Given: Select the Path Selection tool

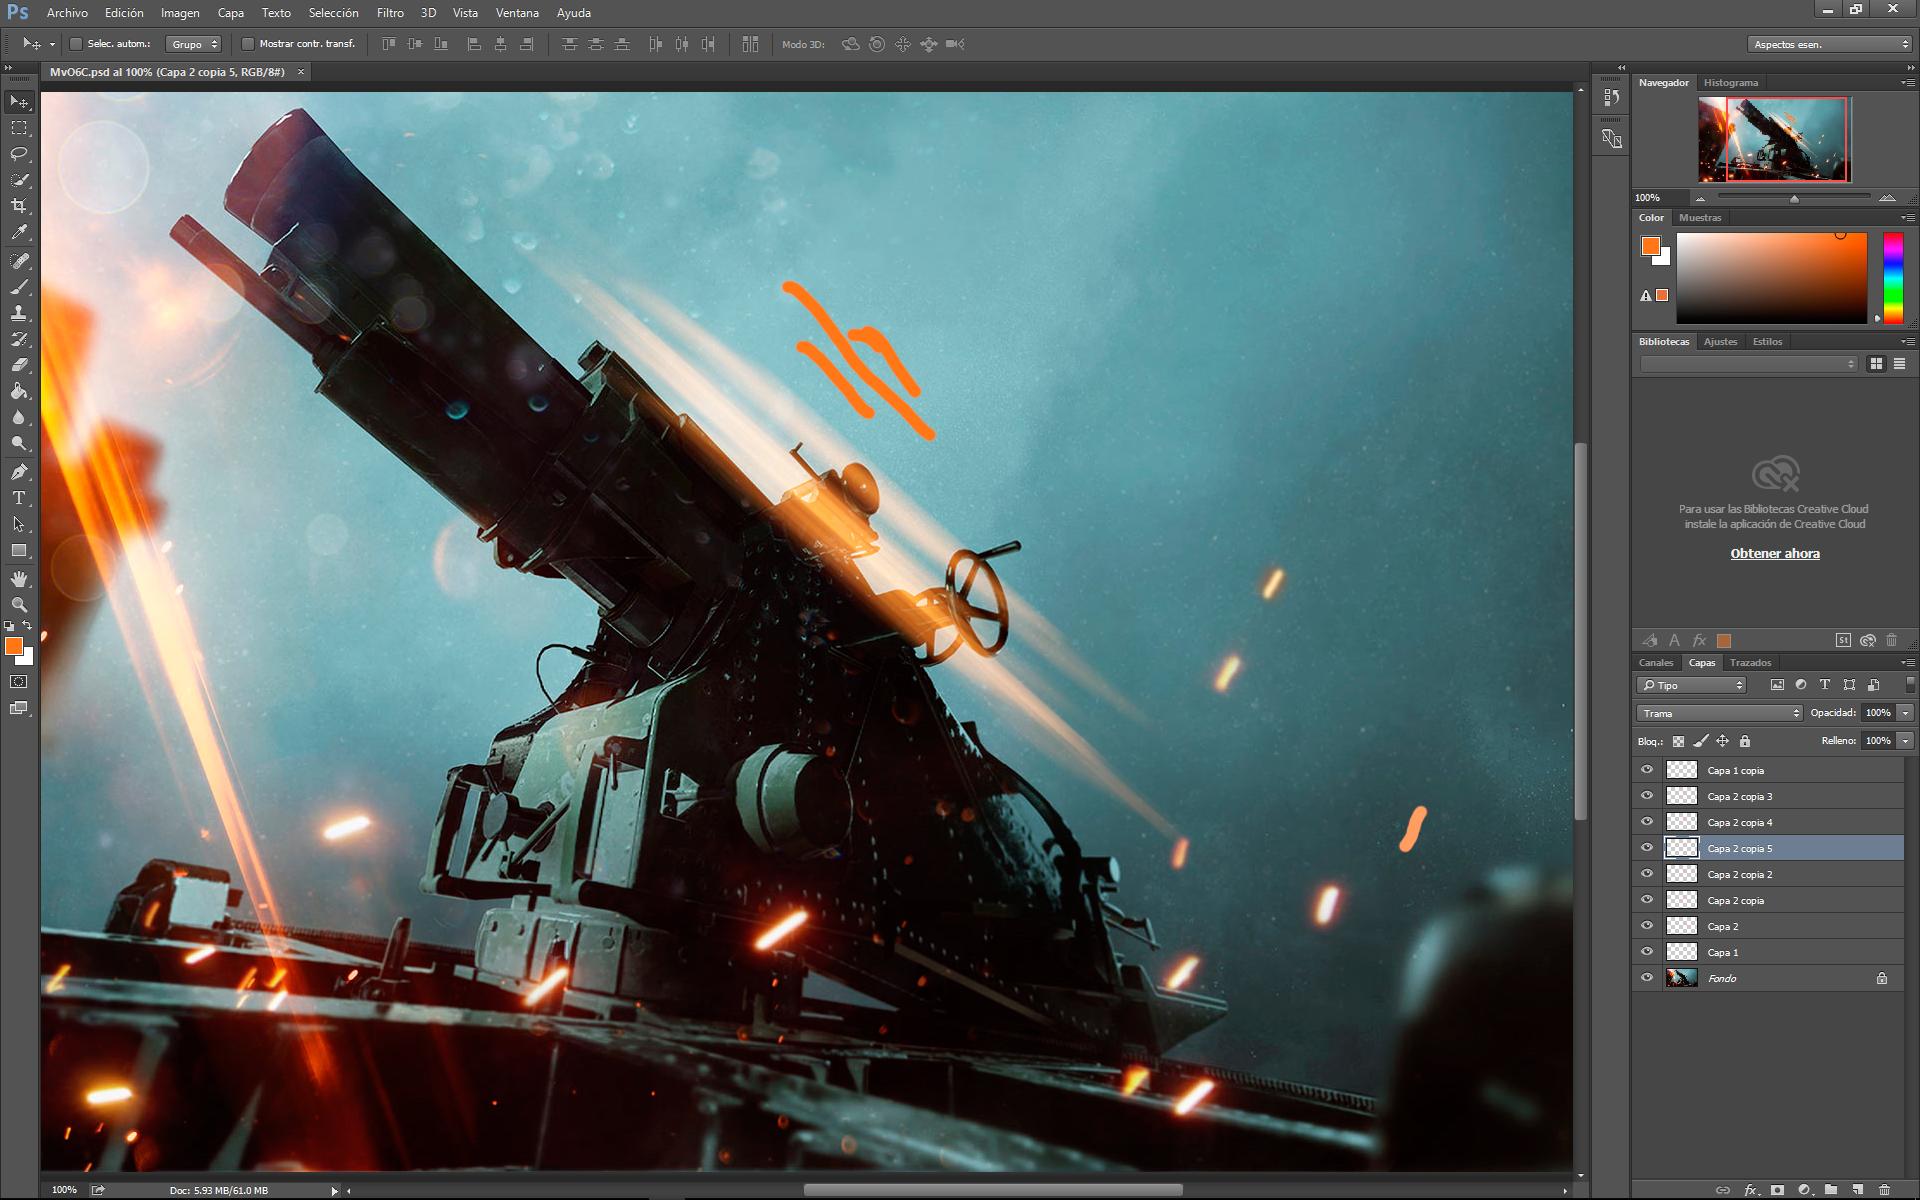Looking at the screenshot, I should (x=19, y=524).
